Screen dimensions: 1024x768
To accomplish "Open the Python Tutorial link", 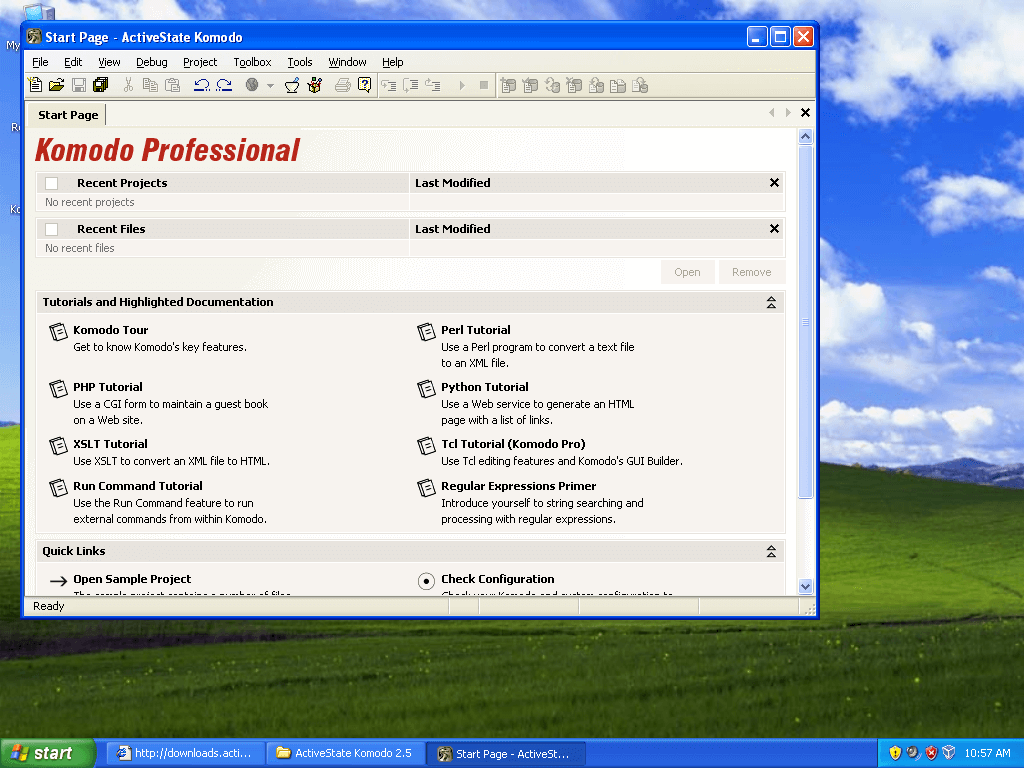I will point(485,387).
